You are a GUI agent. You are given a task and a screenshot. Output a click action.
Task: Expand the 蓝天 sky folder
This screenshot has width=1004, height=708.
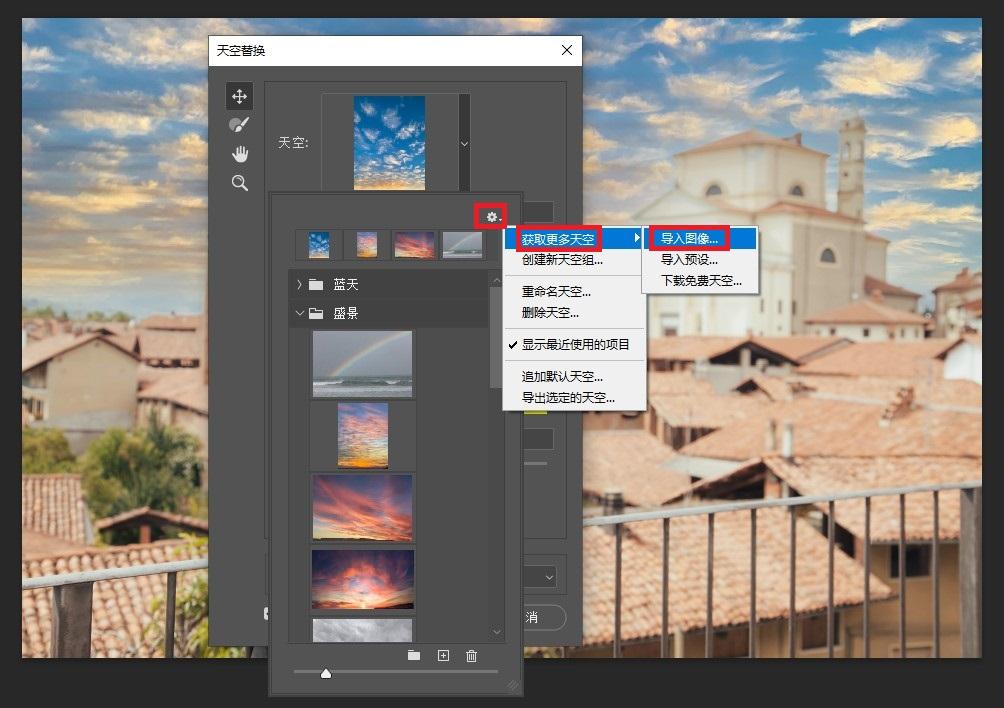click(x=299, y=285)
